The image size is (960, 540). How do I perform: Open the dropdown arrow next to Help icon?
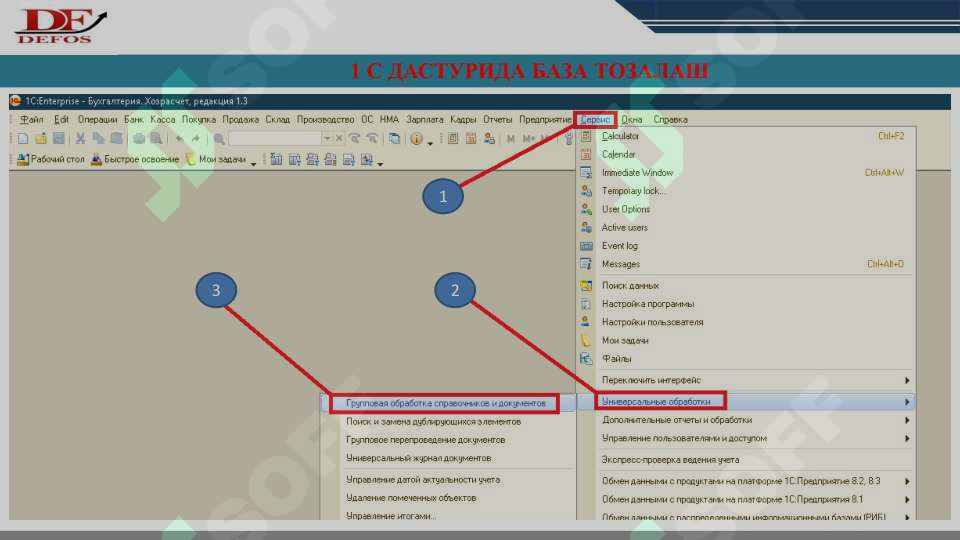tap(430, 143)
